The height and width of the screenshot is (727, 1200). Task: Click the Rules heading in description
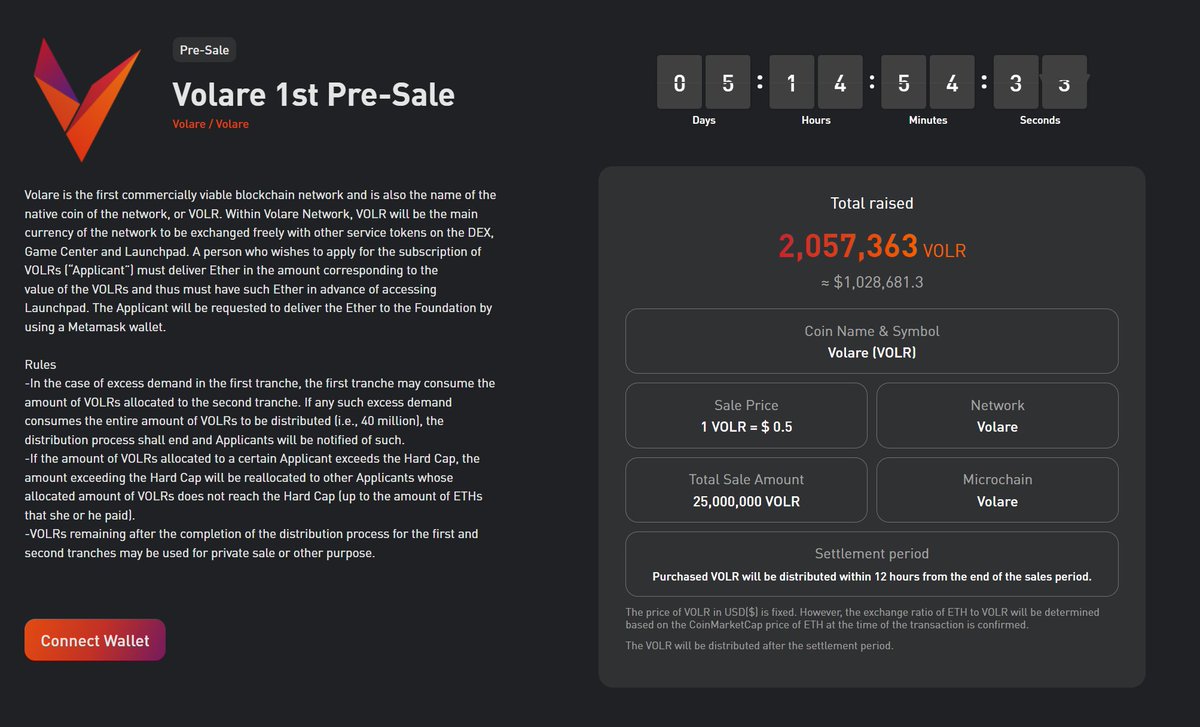point(41,365)
